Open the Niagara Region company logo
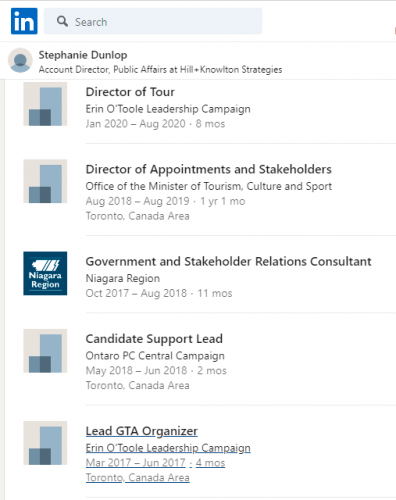 coord(45,273)
